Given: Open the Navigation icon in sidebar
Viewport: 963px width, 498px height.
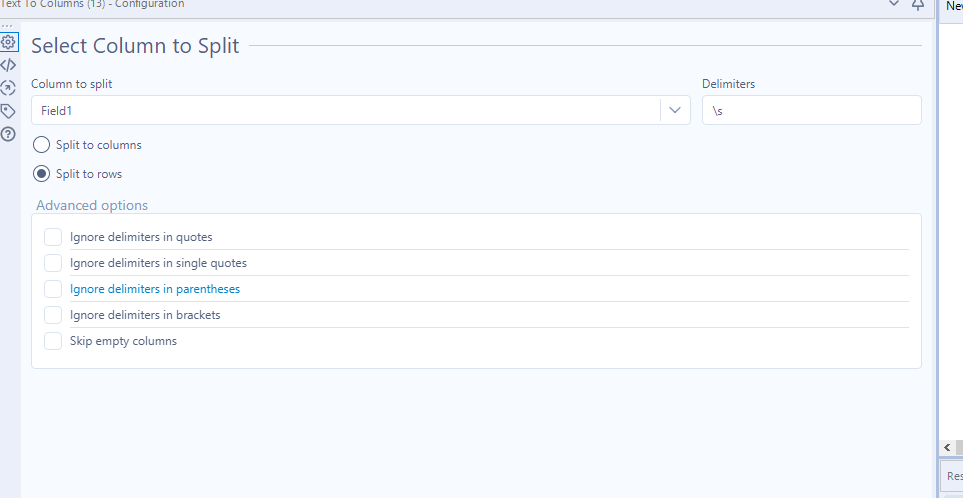Looking at the screenshot, I should coord(9,88).
